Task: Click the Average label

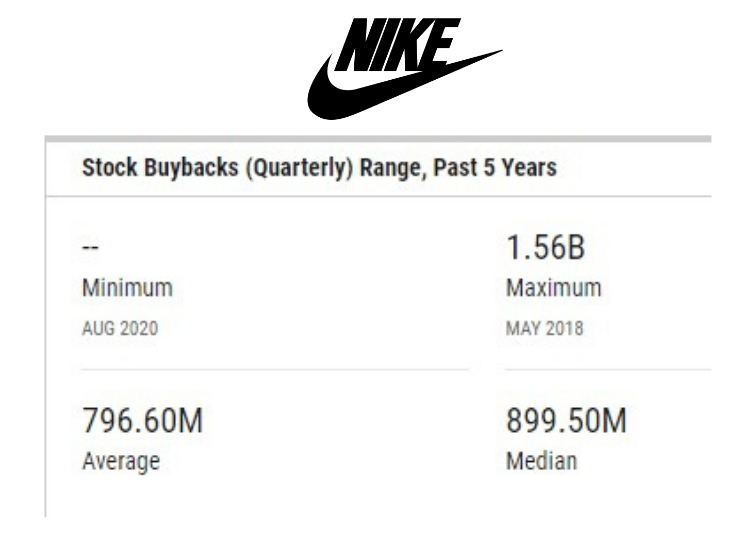Action: tap(120, 462)
